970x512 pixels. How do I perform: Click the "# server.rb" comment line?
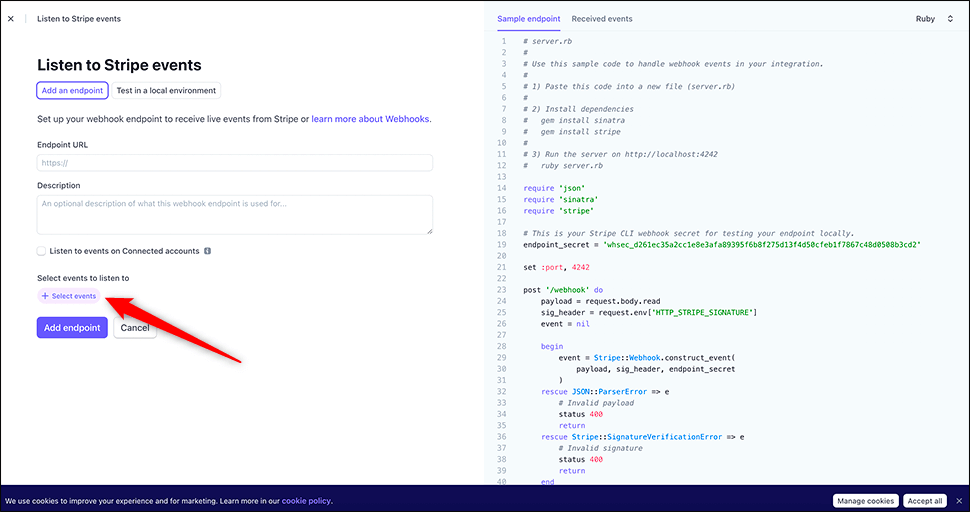click(x=547, y=41)
